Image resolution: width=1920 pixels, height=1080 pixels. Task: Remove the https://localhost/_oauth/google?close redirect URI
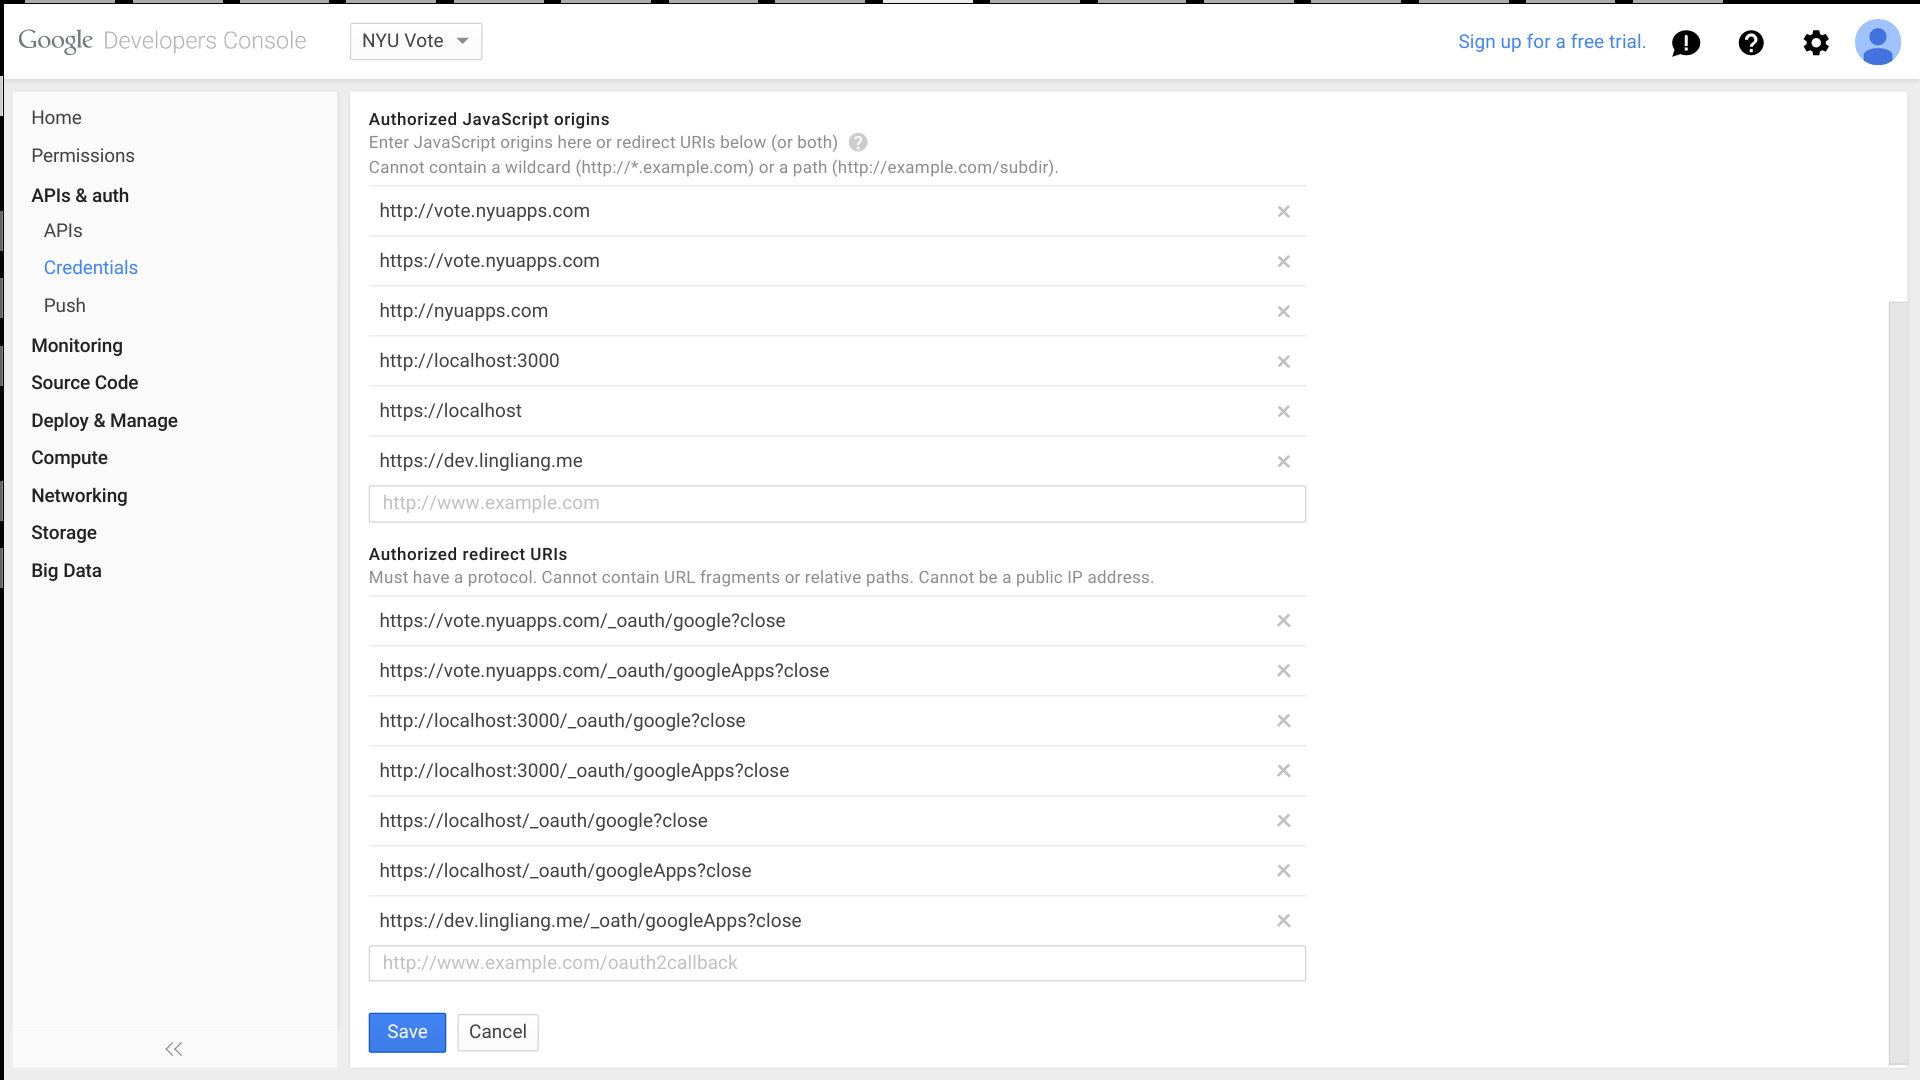click(x=1283, y=821)
